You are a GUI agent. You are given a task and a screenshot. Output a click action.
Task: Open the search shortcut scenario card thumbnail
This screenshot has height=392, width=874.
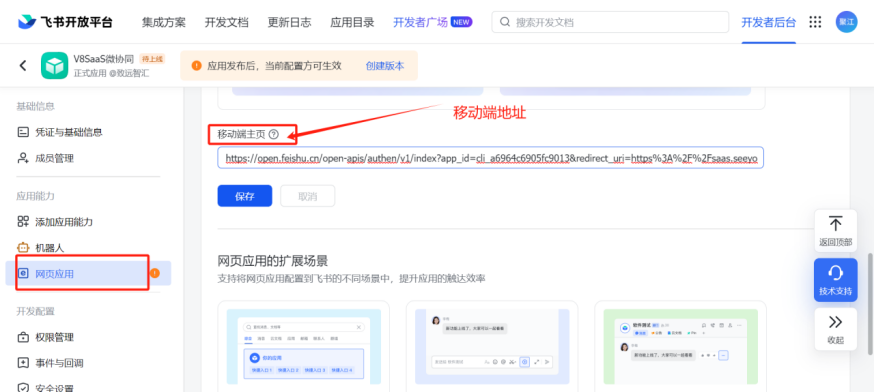point(304,346)
